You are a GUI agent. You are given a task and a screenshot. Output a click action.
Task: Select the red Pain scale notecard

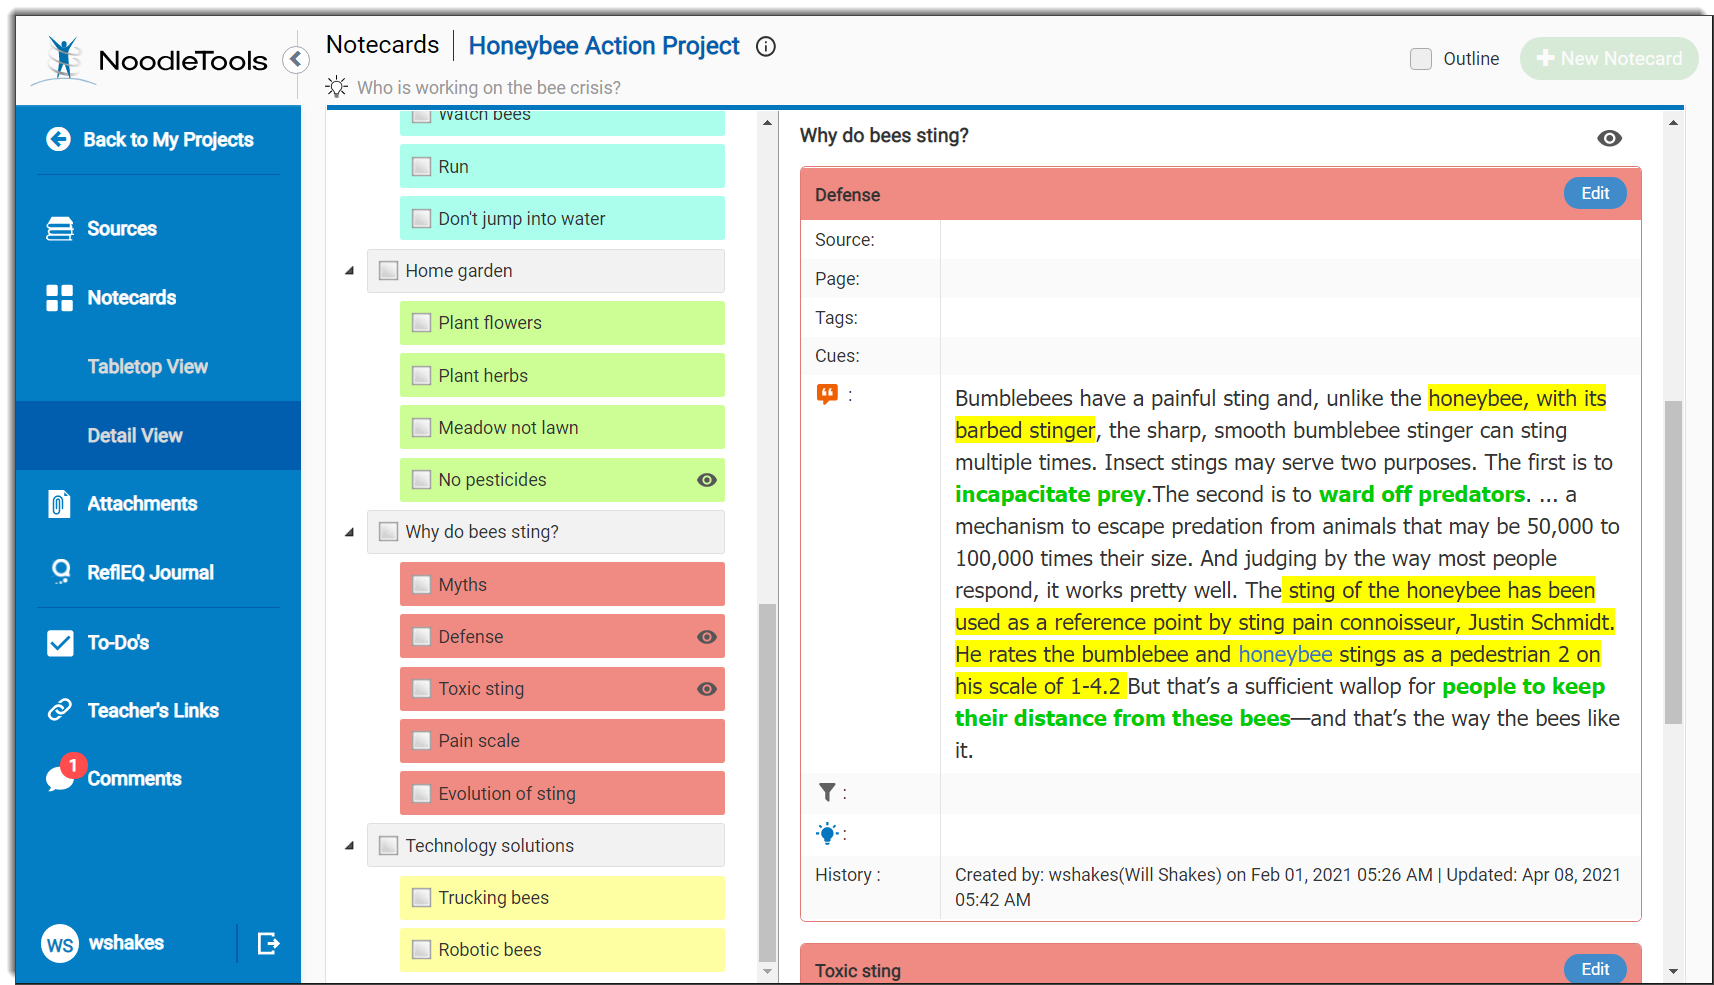coord(562,741)
